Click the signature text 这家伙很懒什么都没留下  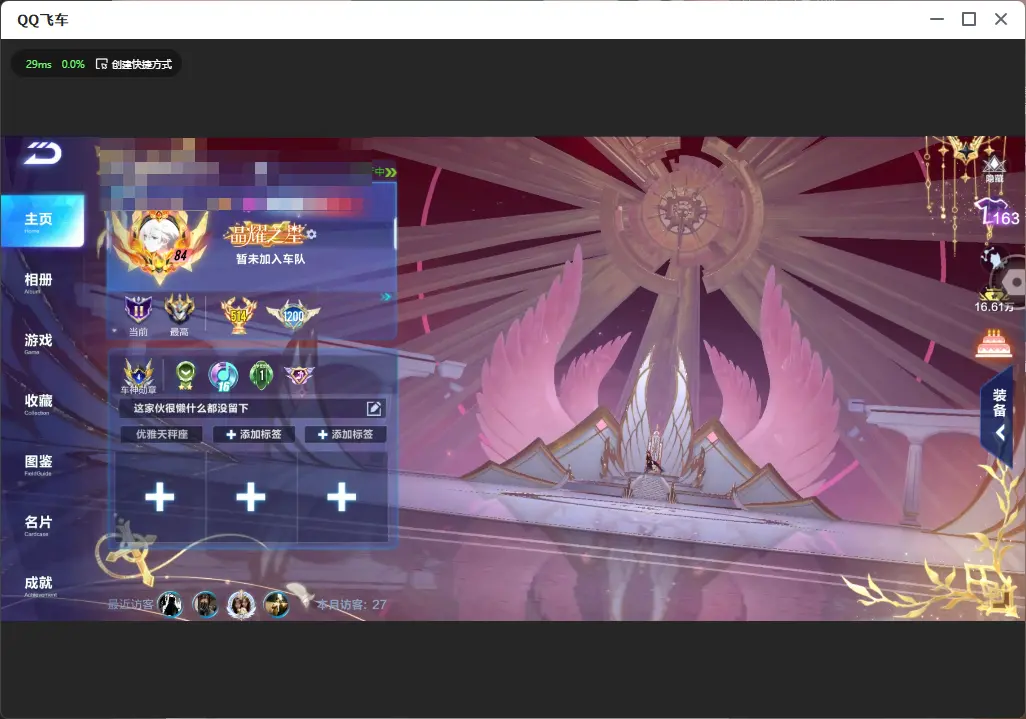191,409
